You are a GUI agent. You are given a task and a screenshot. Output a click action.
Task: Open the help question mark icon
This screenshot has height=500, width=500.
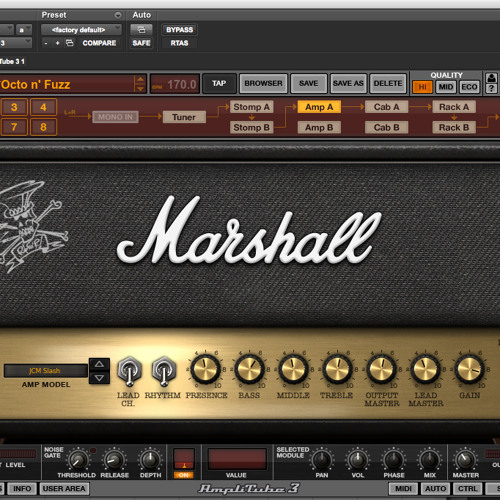(x=491, y=89)
